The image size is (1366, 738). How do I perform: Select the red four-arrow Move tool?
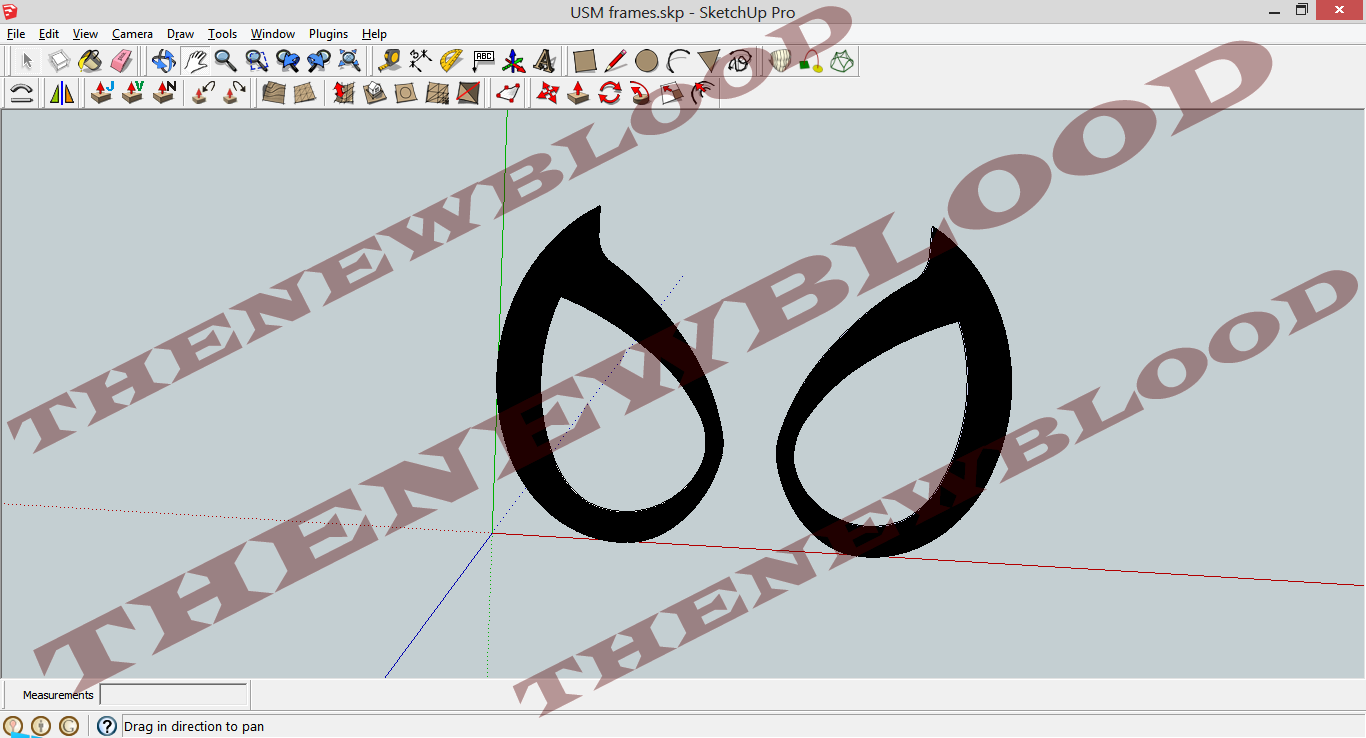(548, 93)
